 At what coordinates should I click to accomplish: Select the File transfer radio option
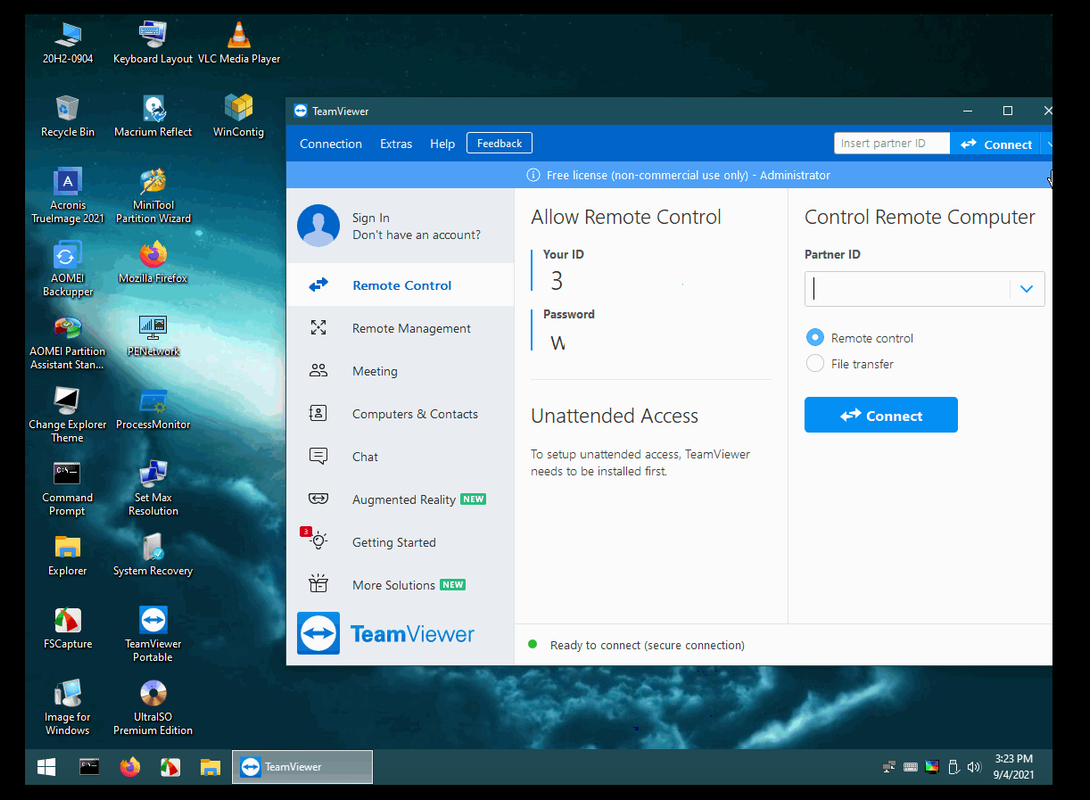click(815, 364)
